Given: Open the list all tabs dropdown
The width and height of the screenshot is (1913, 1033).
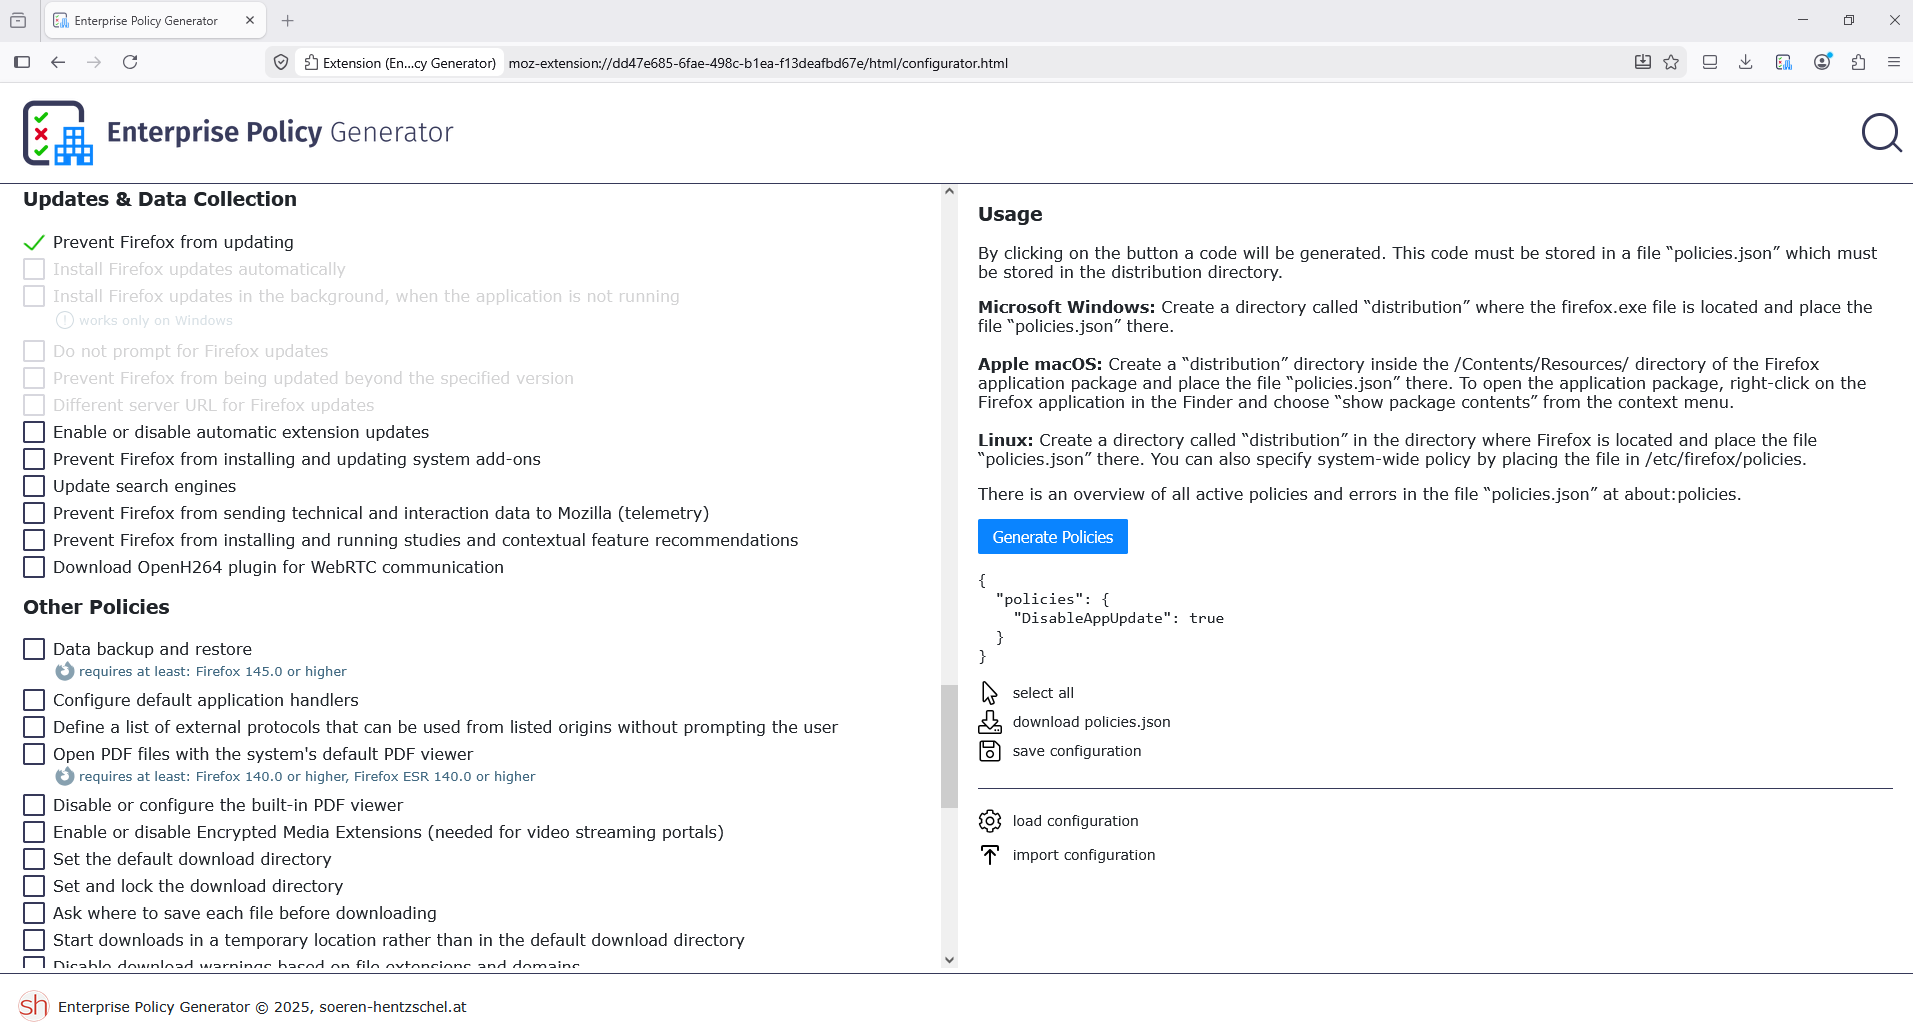Looking at the screenshot, I should pyautogui.click(x=18, y=20).
